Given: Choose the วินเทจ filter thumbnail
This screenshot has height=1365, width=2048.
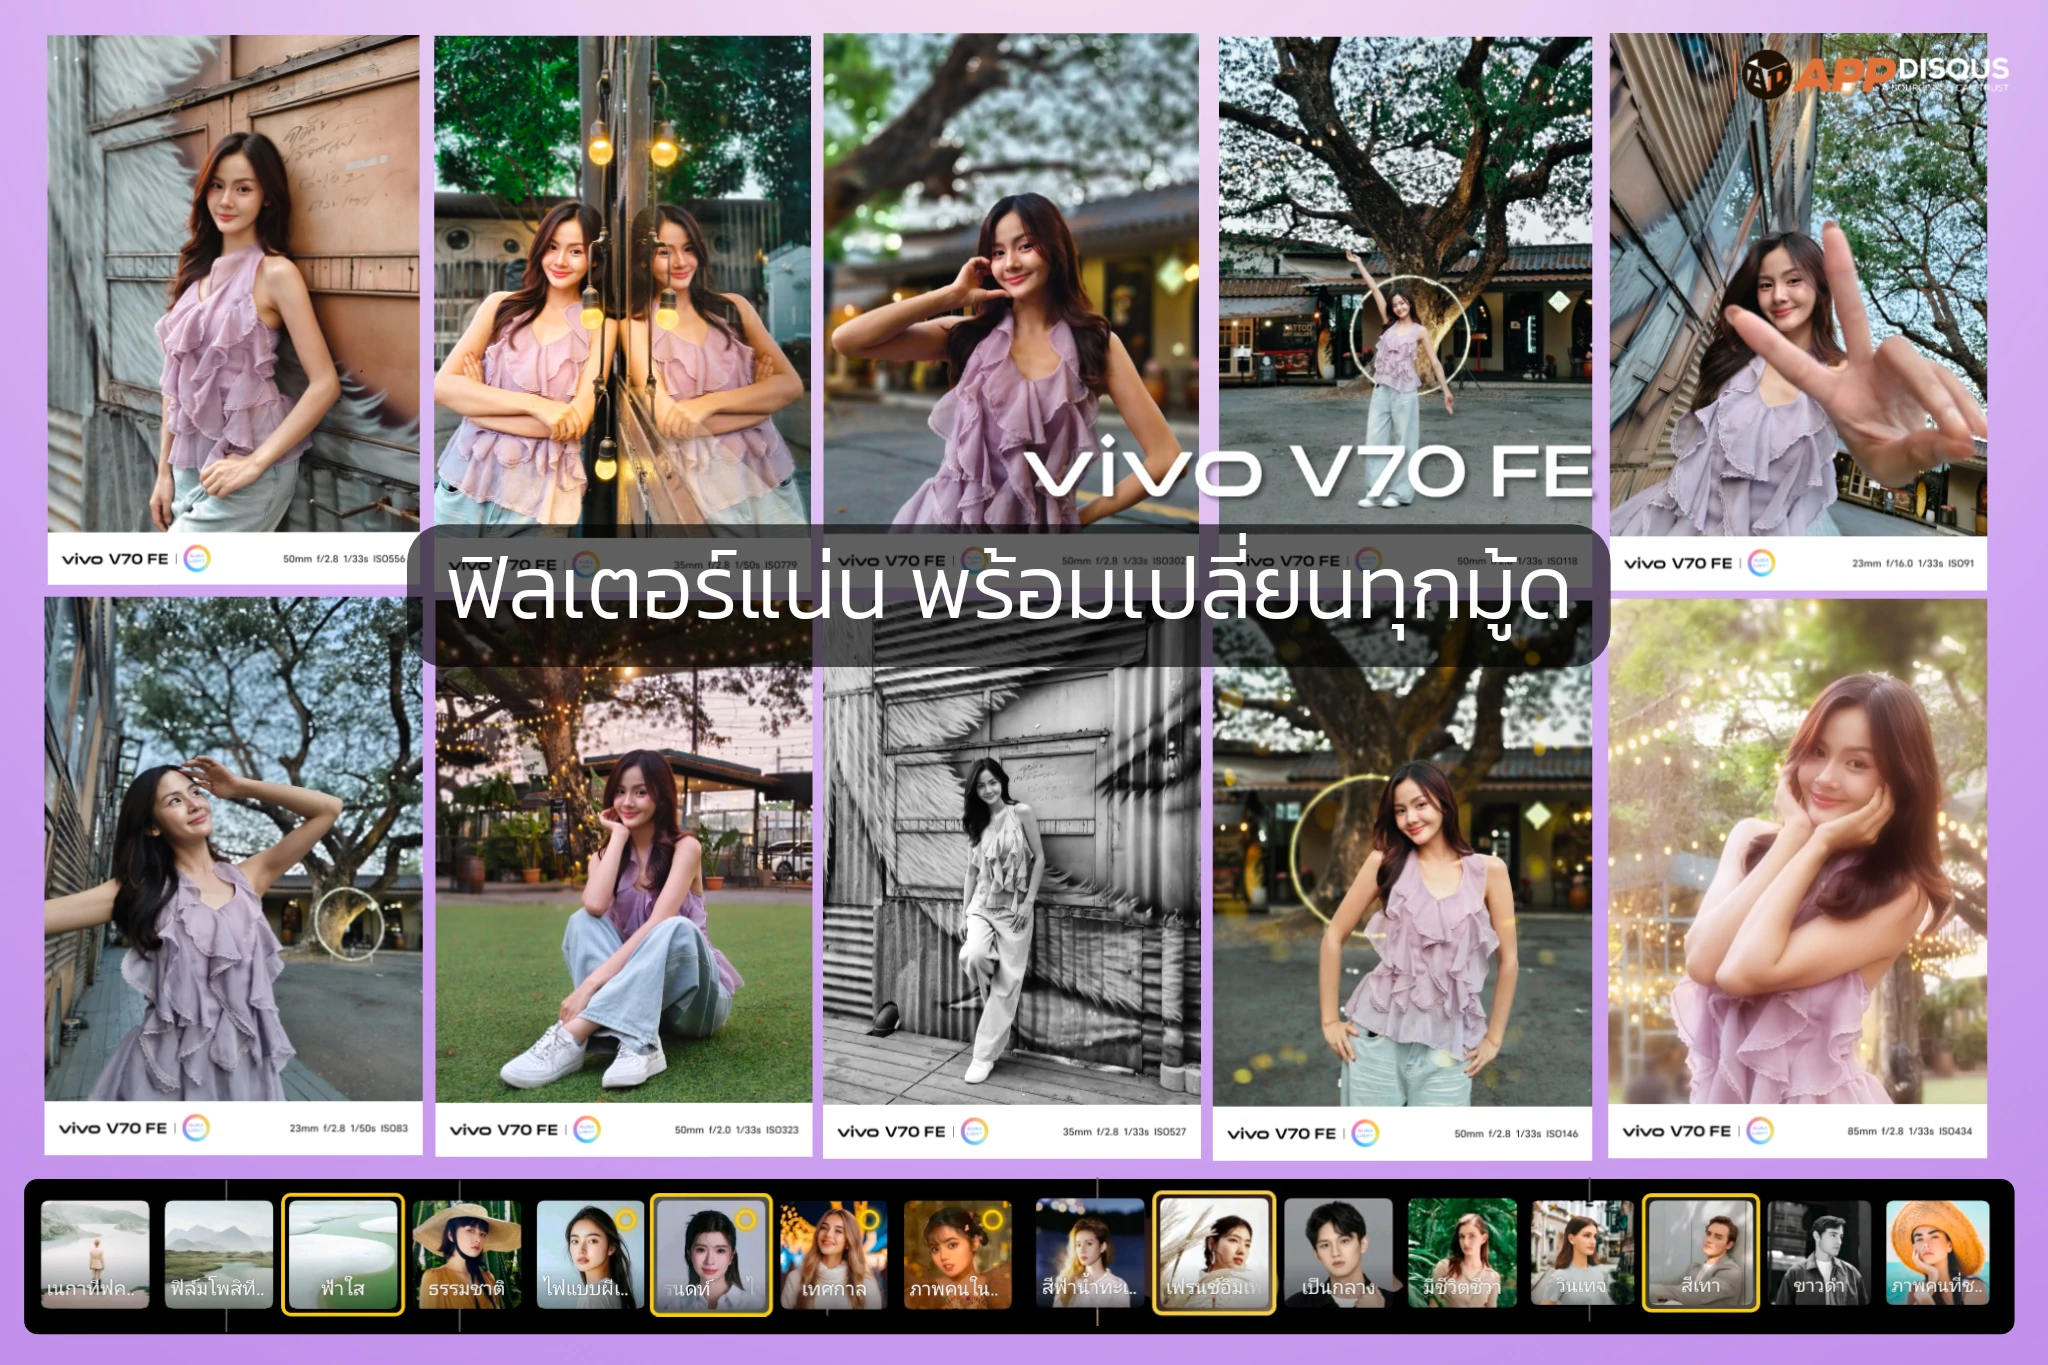Looking at the screenshot, I should [1581, 1254].
